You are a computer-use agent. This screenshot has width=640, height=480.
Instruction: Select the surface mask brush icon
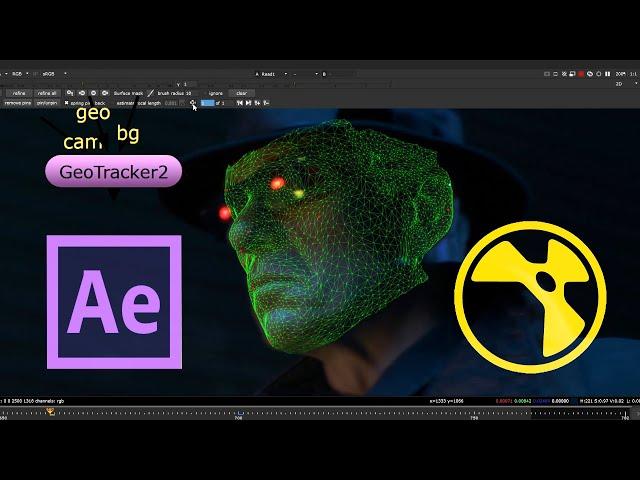coord(151,93)
